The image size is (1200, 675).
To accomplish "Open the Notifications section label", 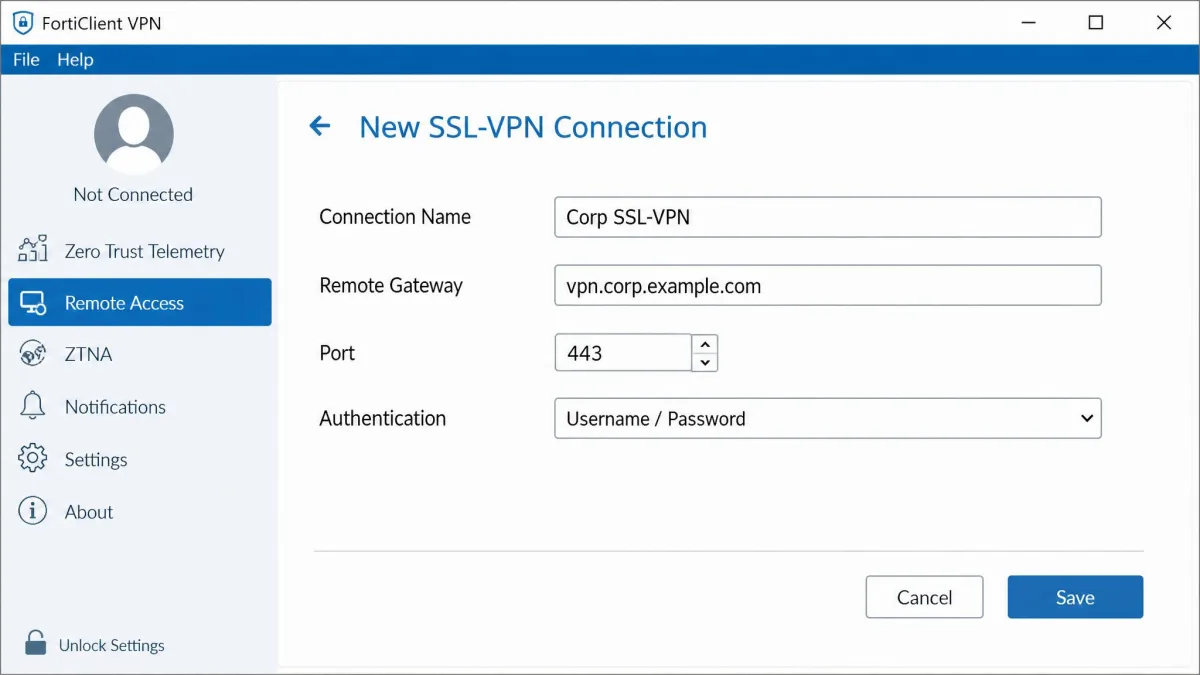I will point(115,407).
